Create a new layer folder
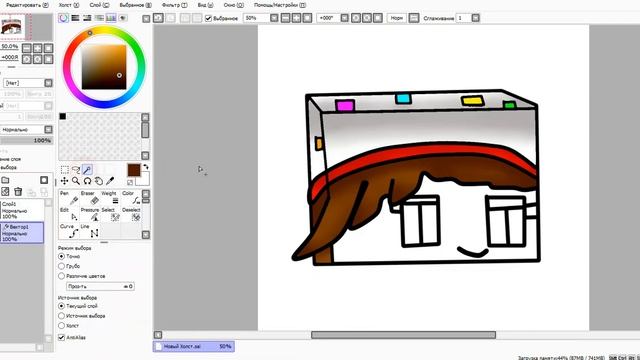Viewport: 640px width, 360px height. tap(5, 180)
